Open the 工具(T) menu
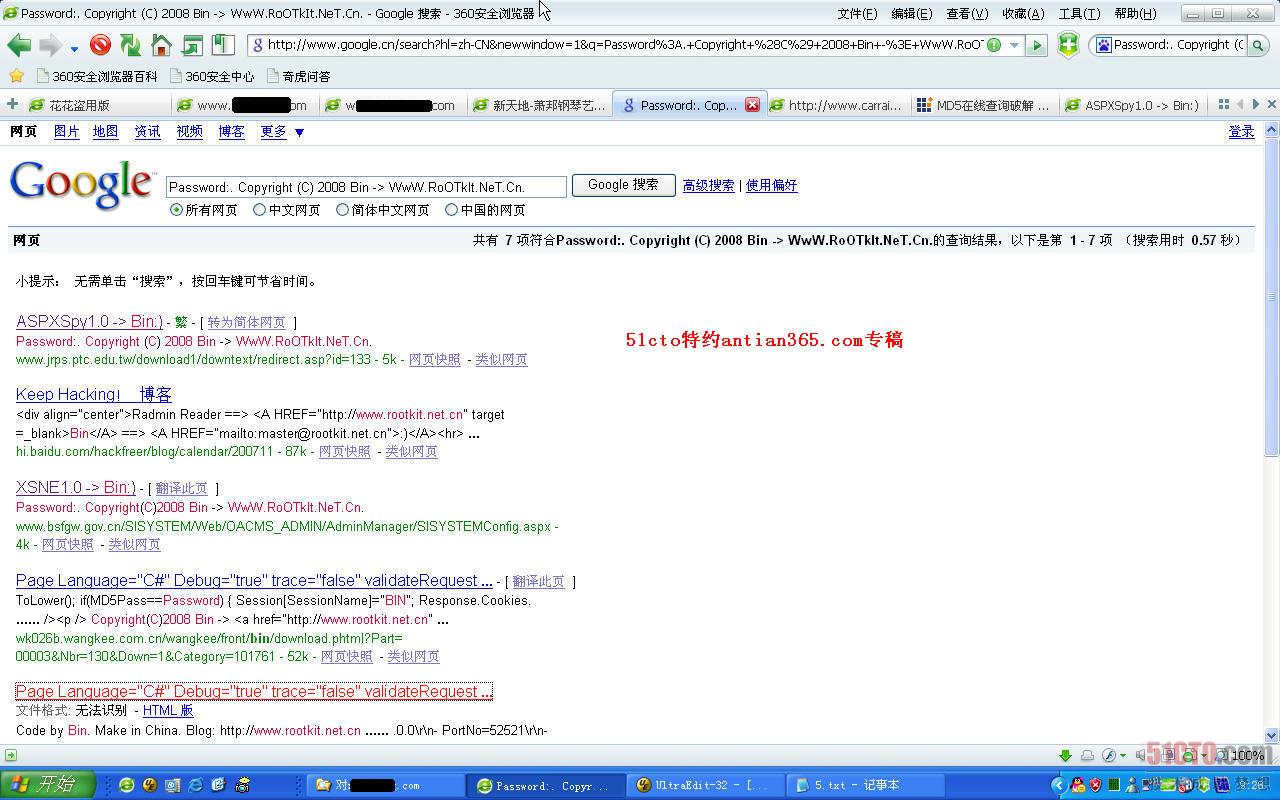1280x800 pixels. click(1079, 13)
